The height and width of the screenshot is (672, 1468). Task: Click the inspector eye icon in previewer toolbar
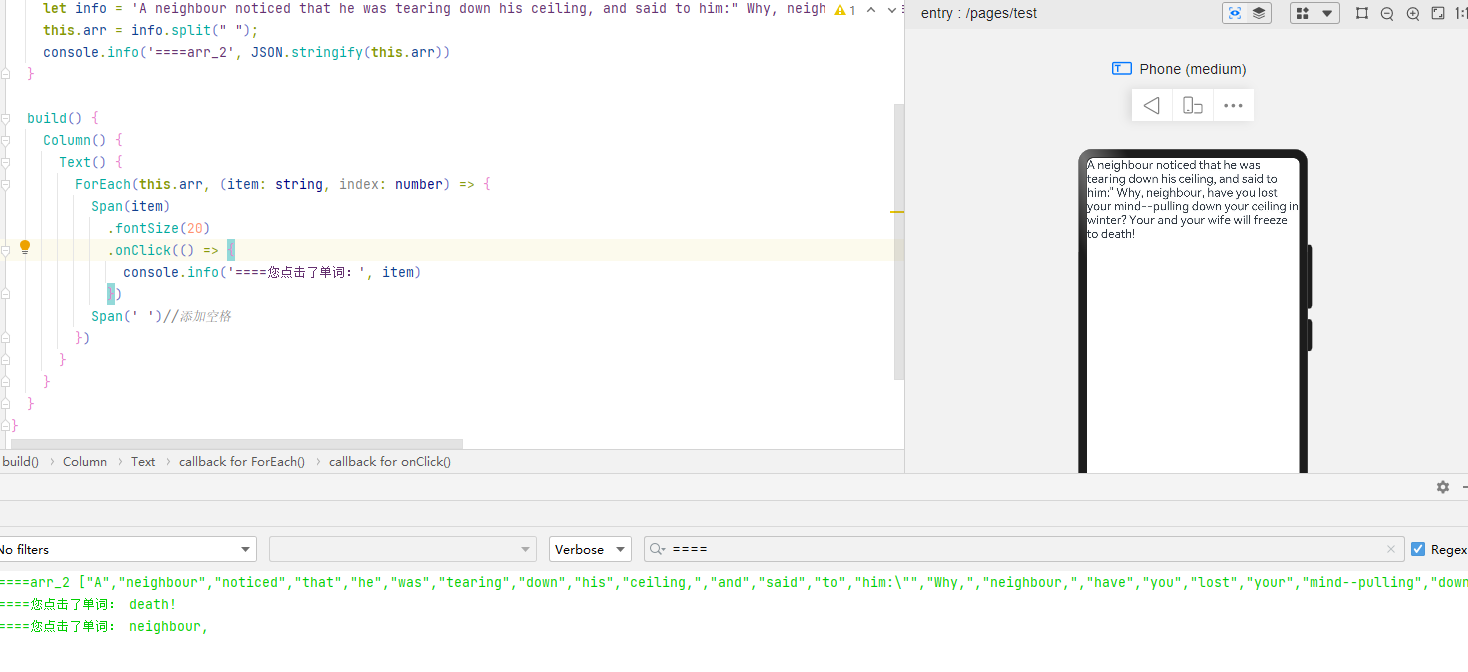coord(1235,13)
